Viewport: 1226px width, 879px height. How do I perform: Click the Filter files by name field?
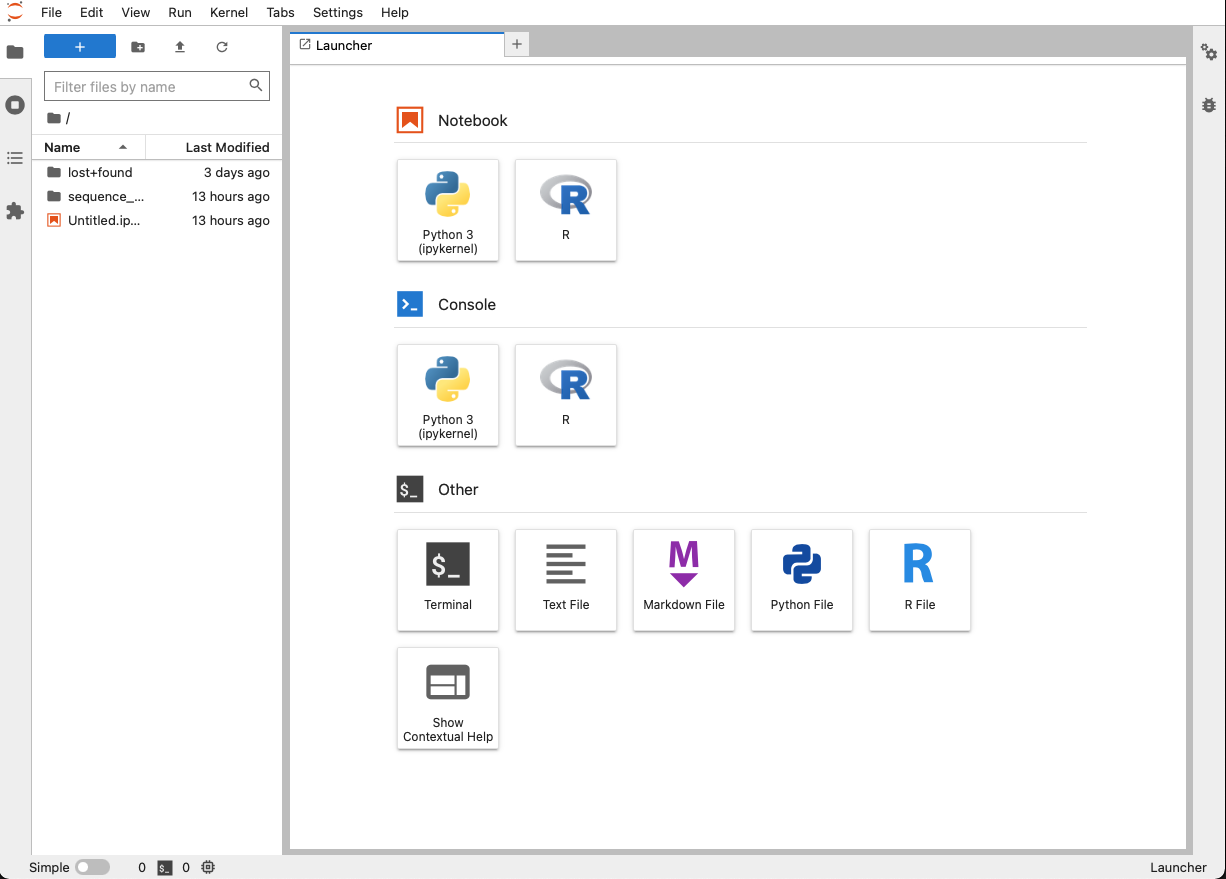[x=148, y=87]
